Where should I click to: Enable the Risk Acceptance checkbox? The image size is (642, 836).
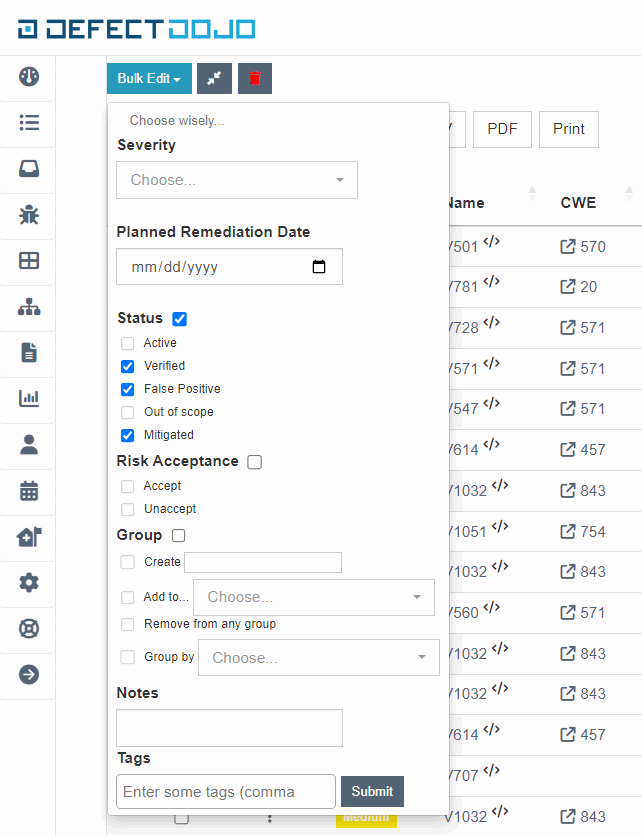(254, 462)
